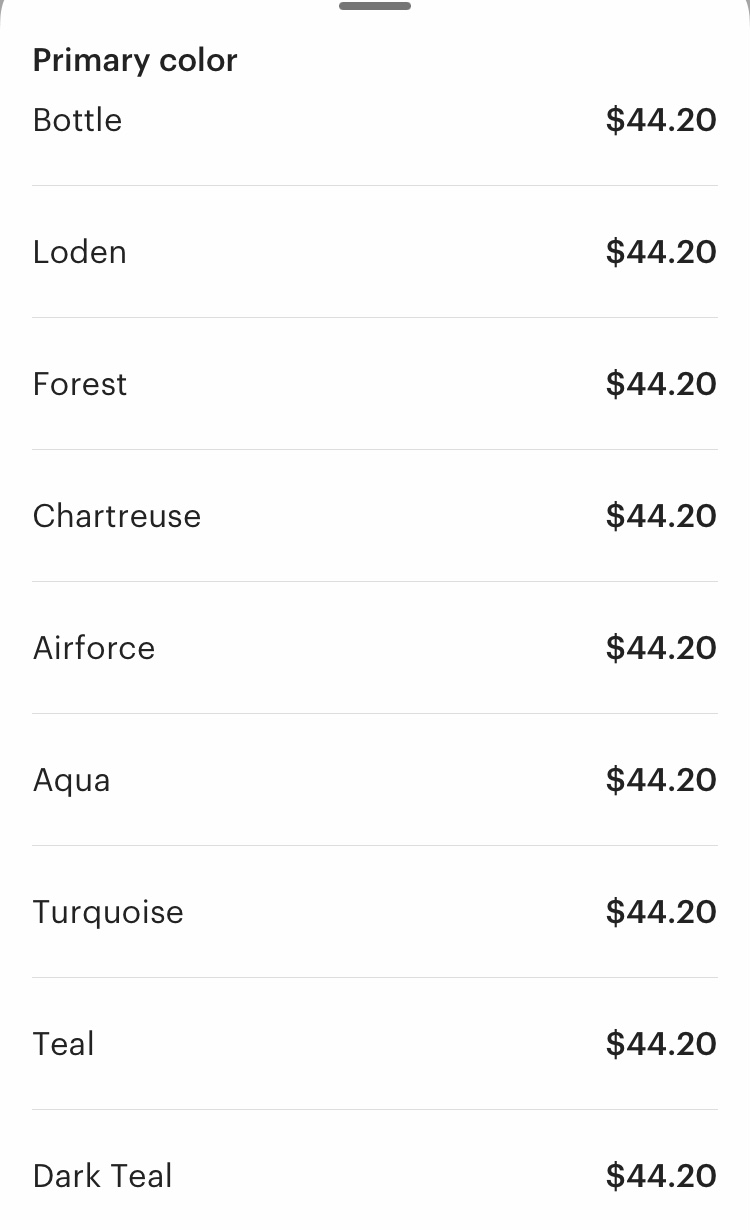Tap the sheet drag handle at top
Viewport: 750px width, 1230px height.
(x=375, y=6)
